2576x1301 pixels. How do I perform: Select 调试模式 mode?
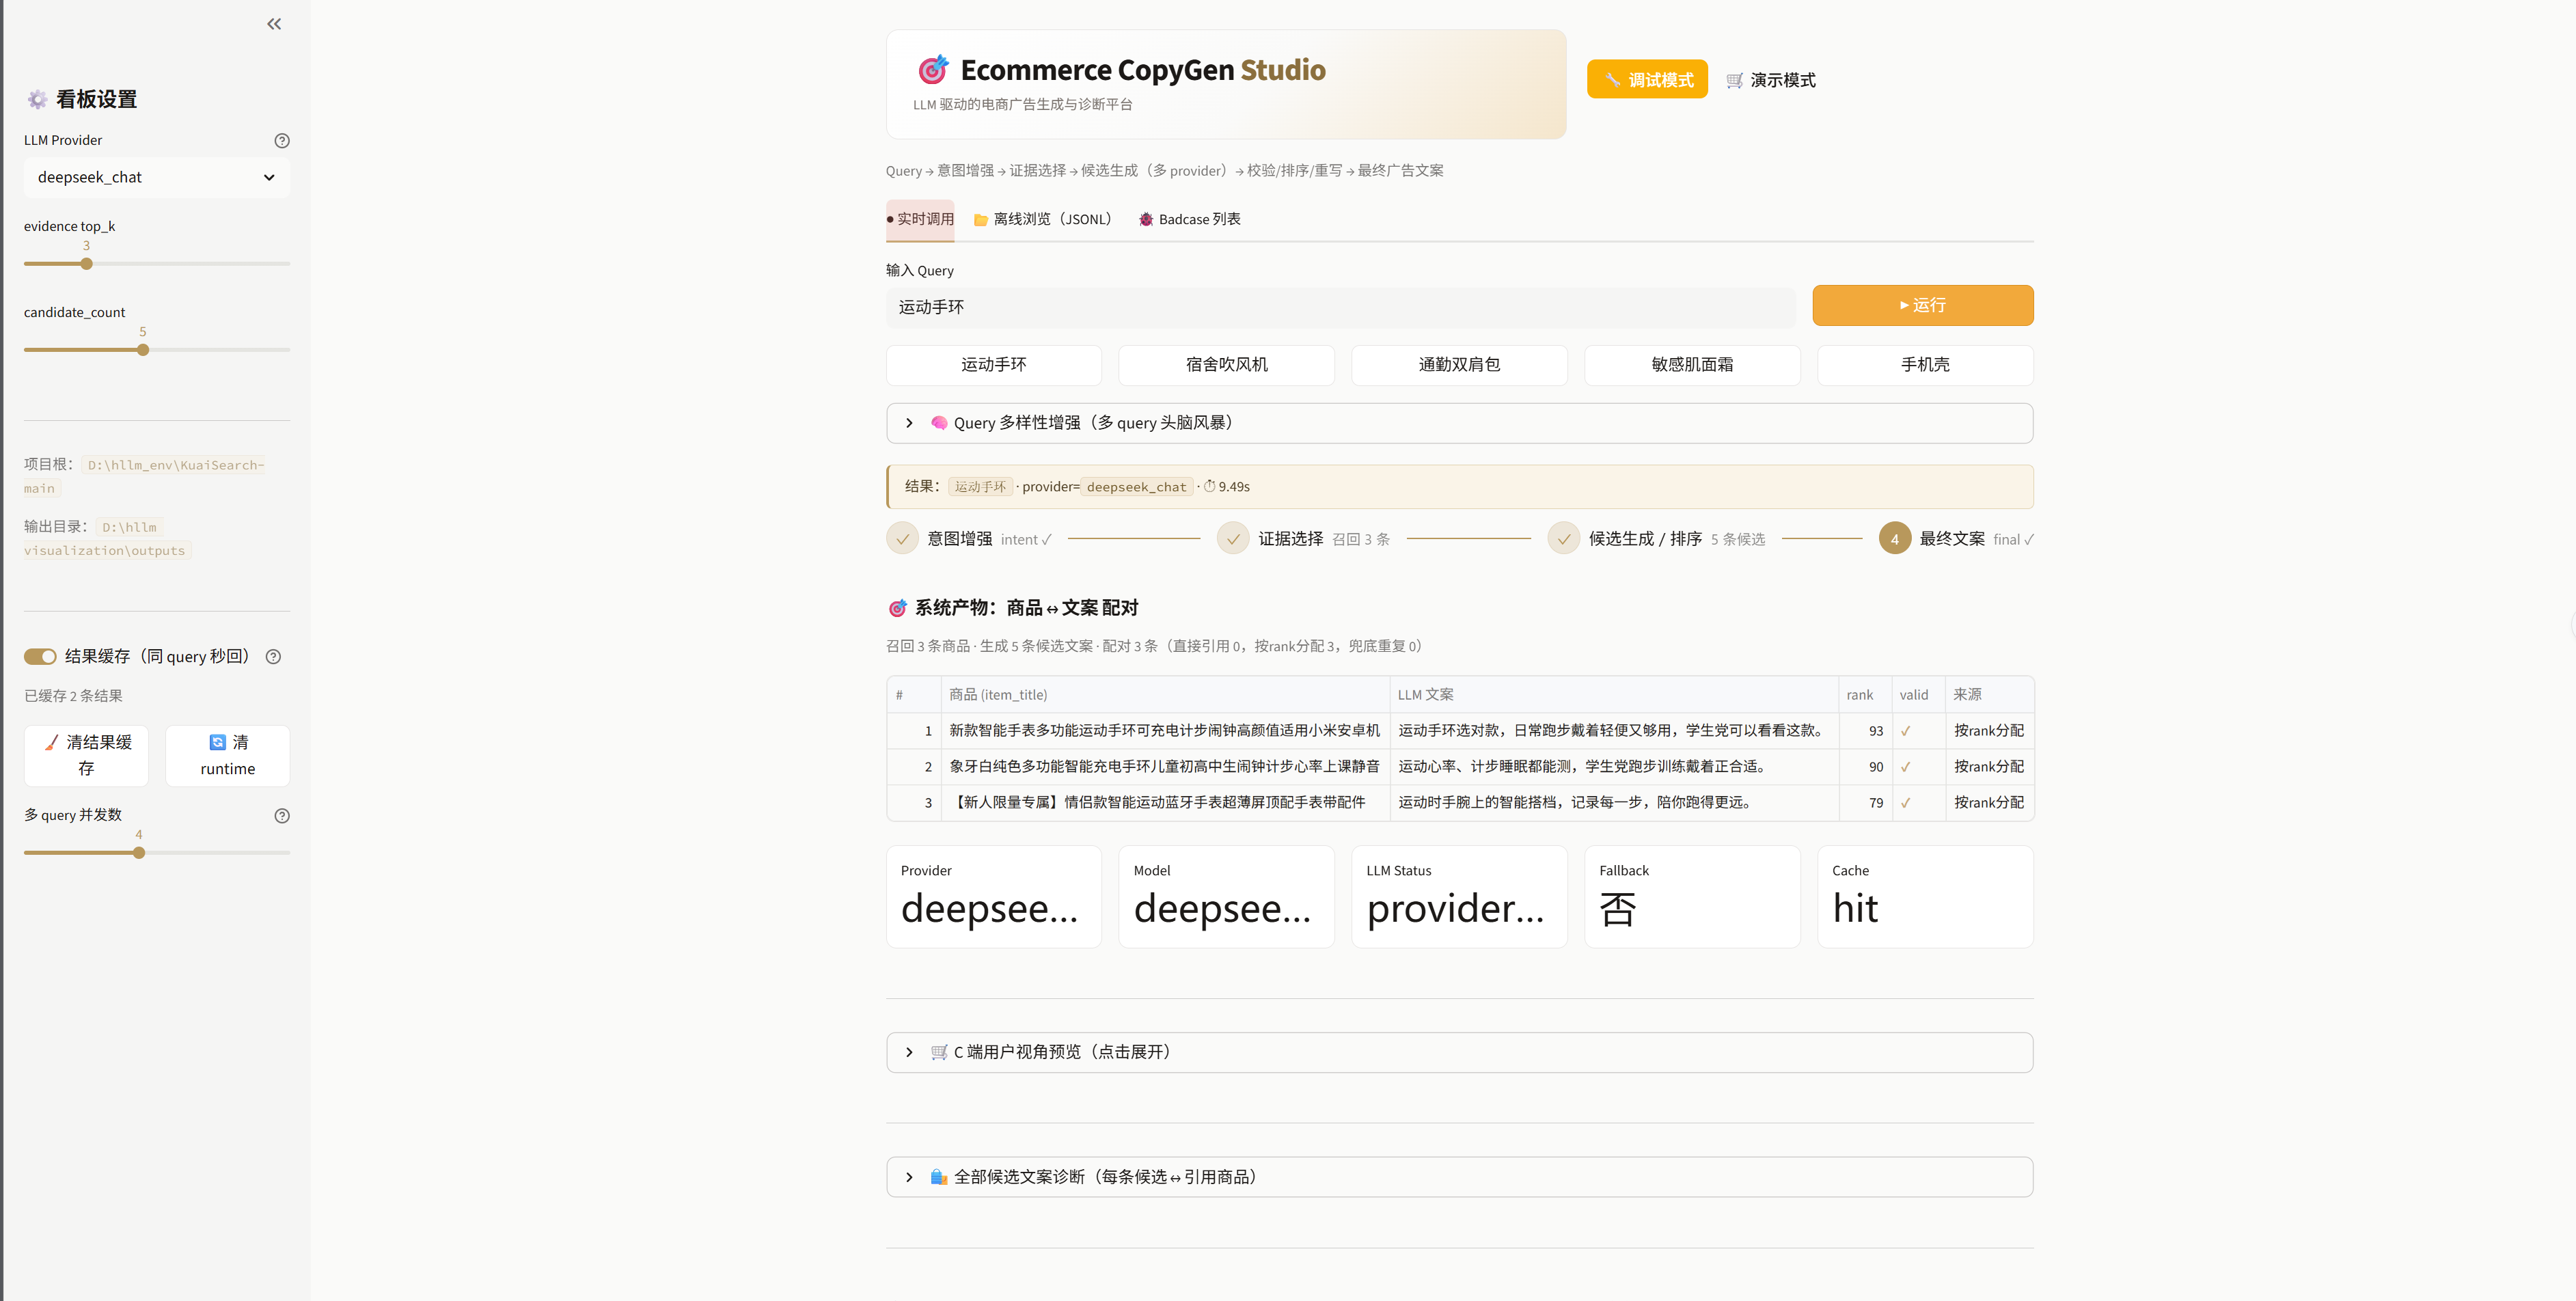(1647, 80)
